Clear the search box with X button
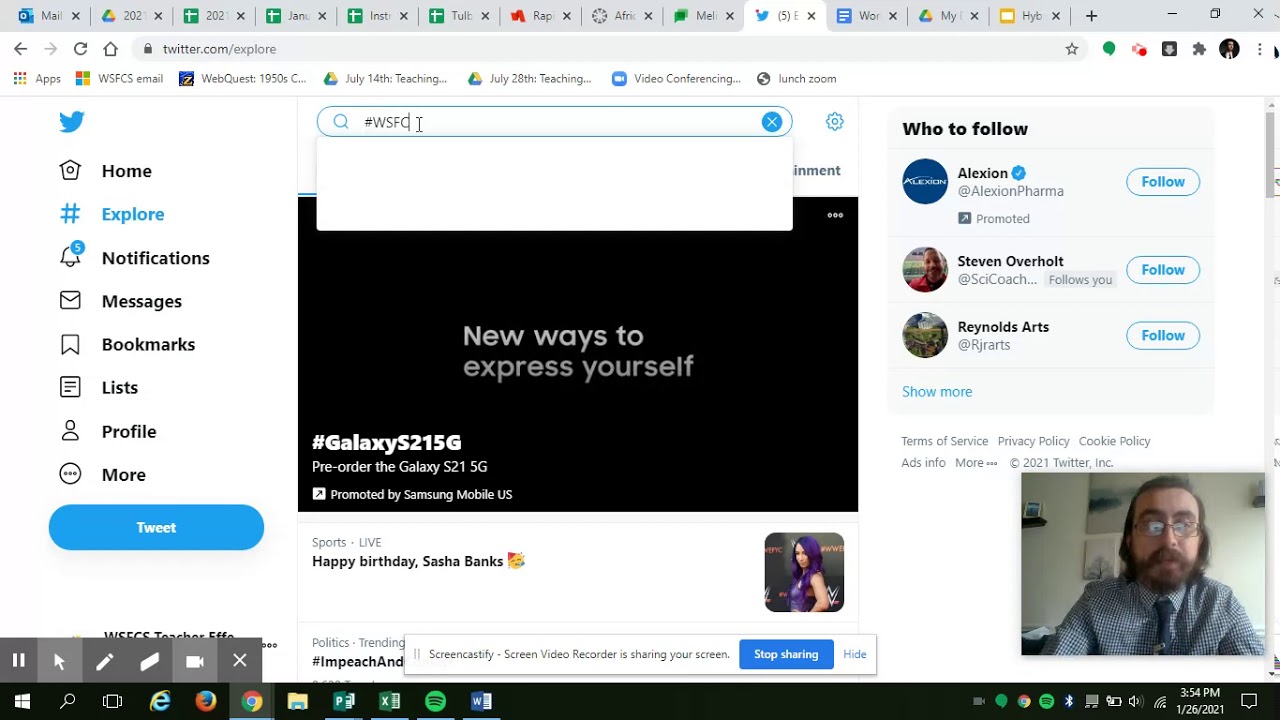The image size is (1280, 720). (772, 122)
